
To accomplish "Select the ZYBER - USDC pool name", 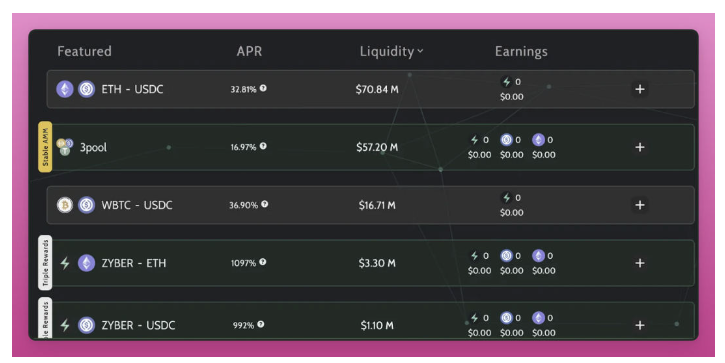I will tap(138, 326).
